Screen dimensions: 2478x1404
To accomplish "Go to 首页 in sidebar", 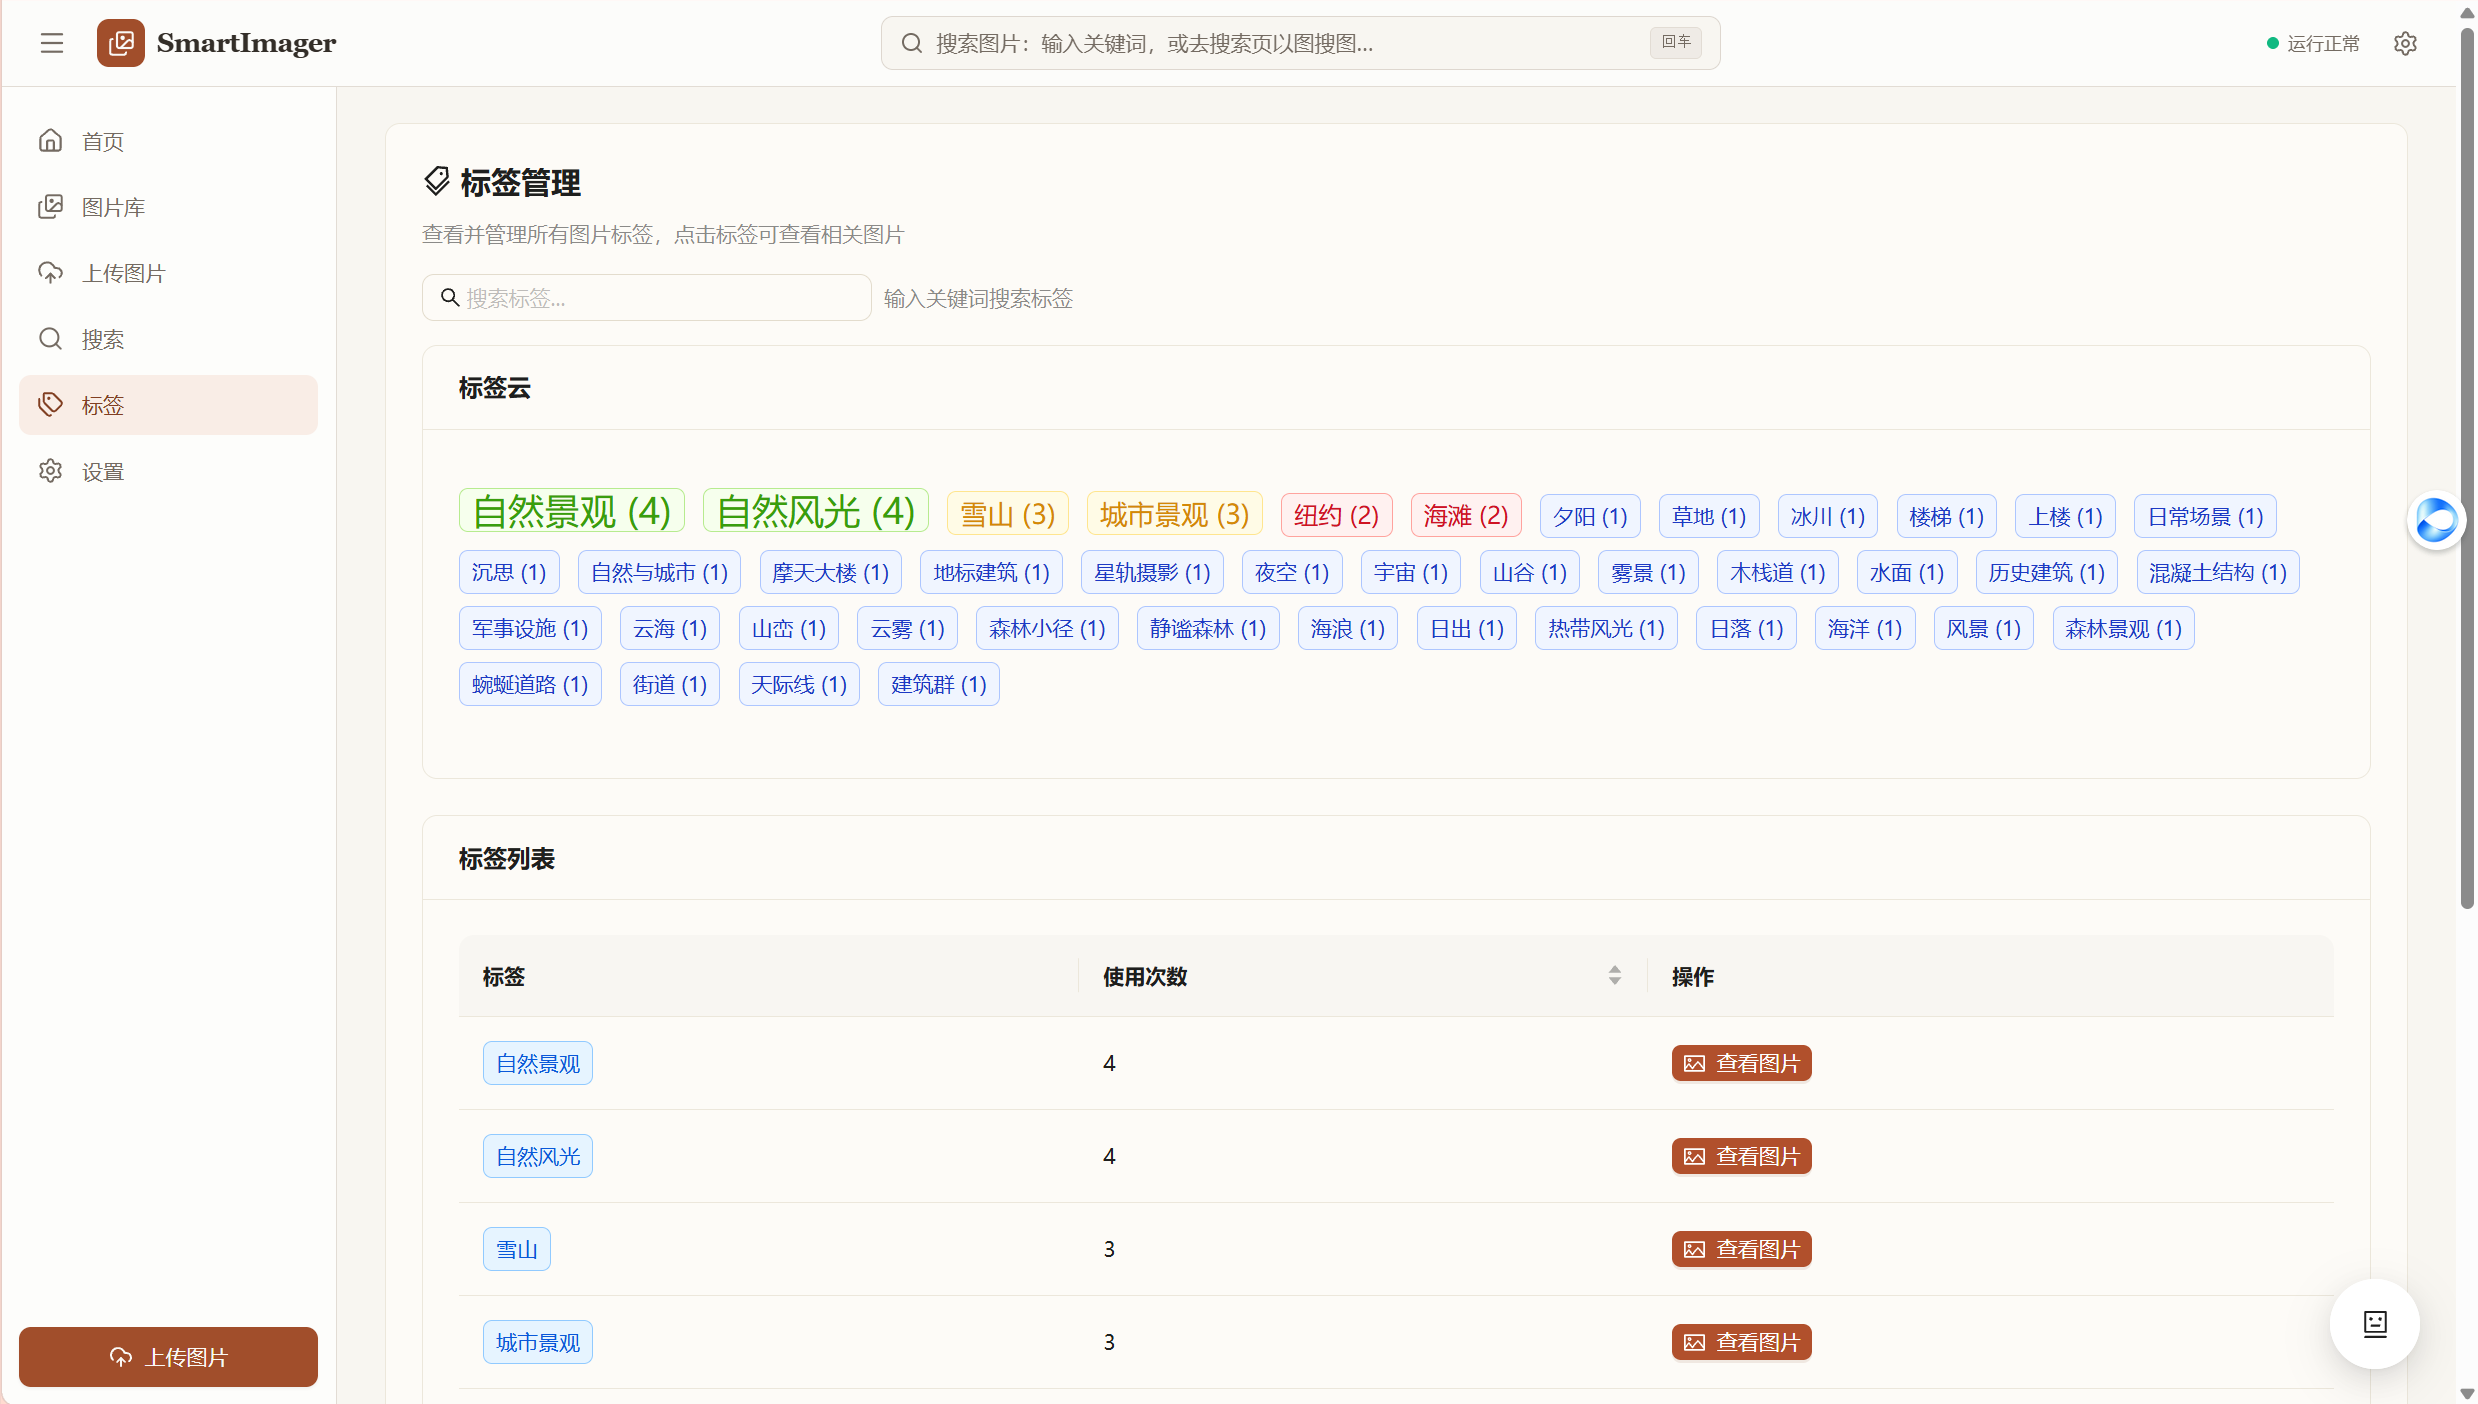I will click(x=168, y=141).
